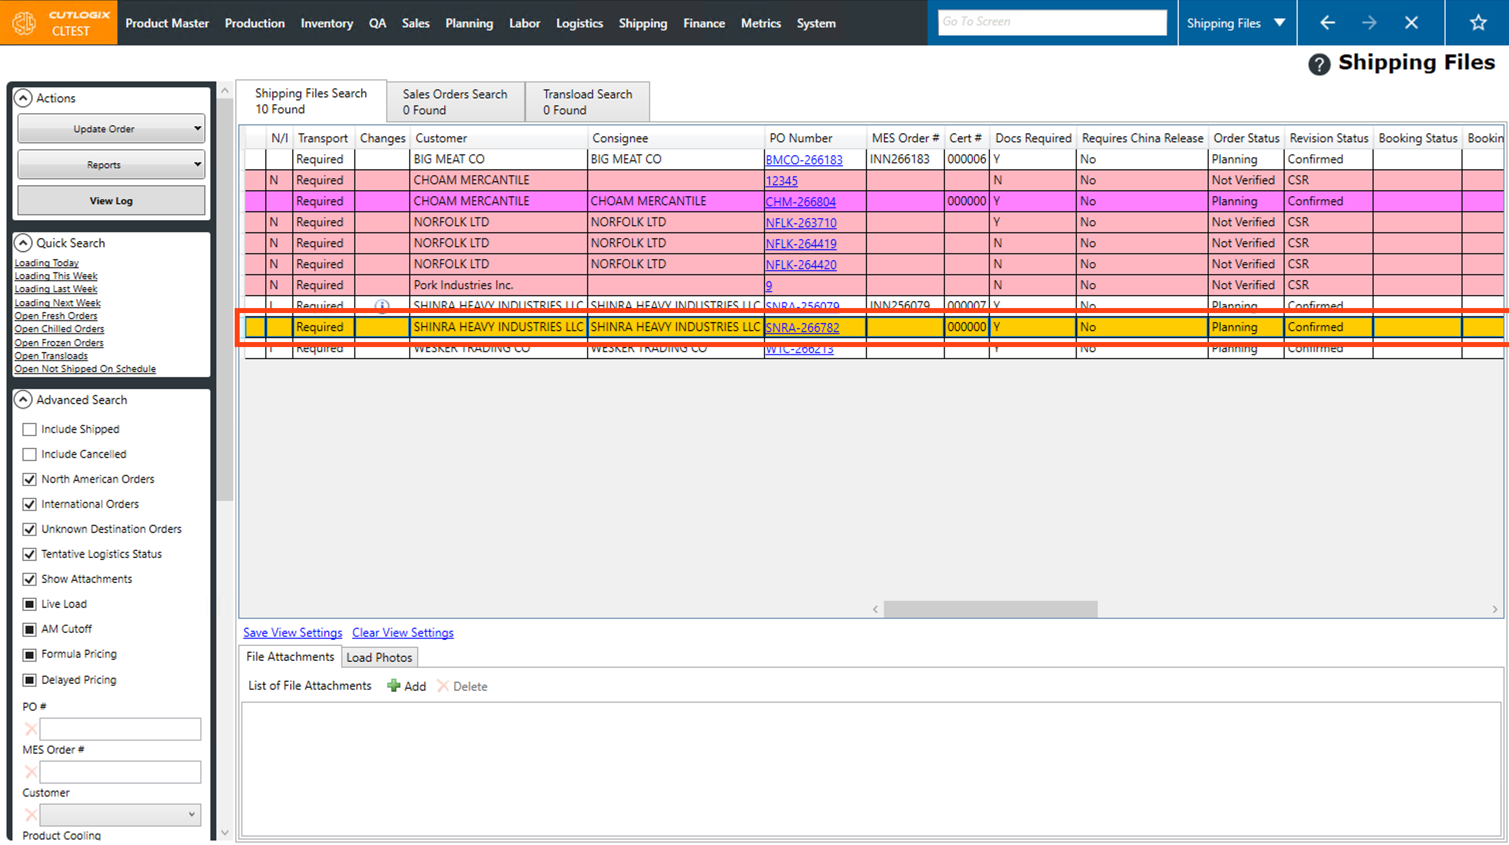The width and height of the screenshot is (1509, 845).
Task: Click the Go To Screen search field
Action: point(1052,22)
